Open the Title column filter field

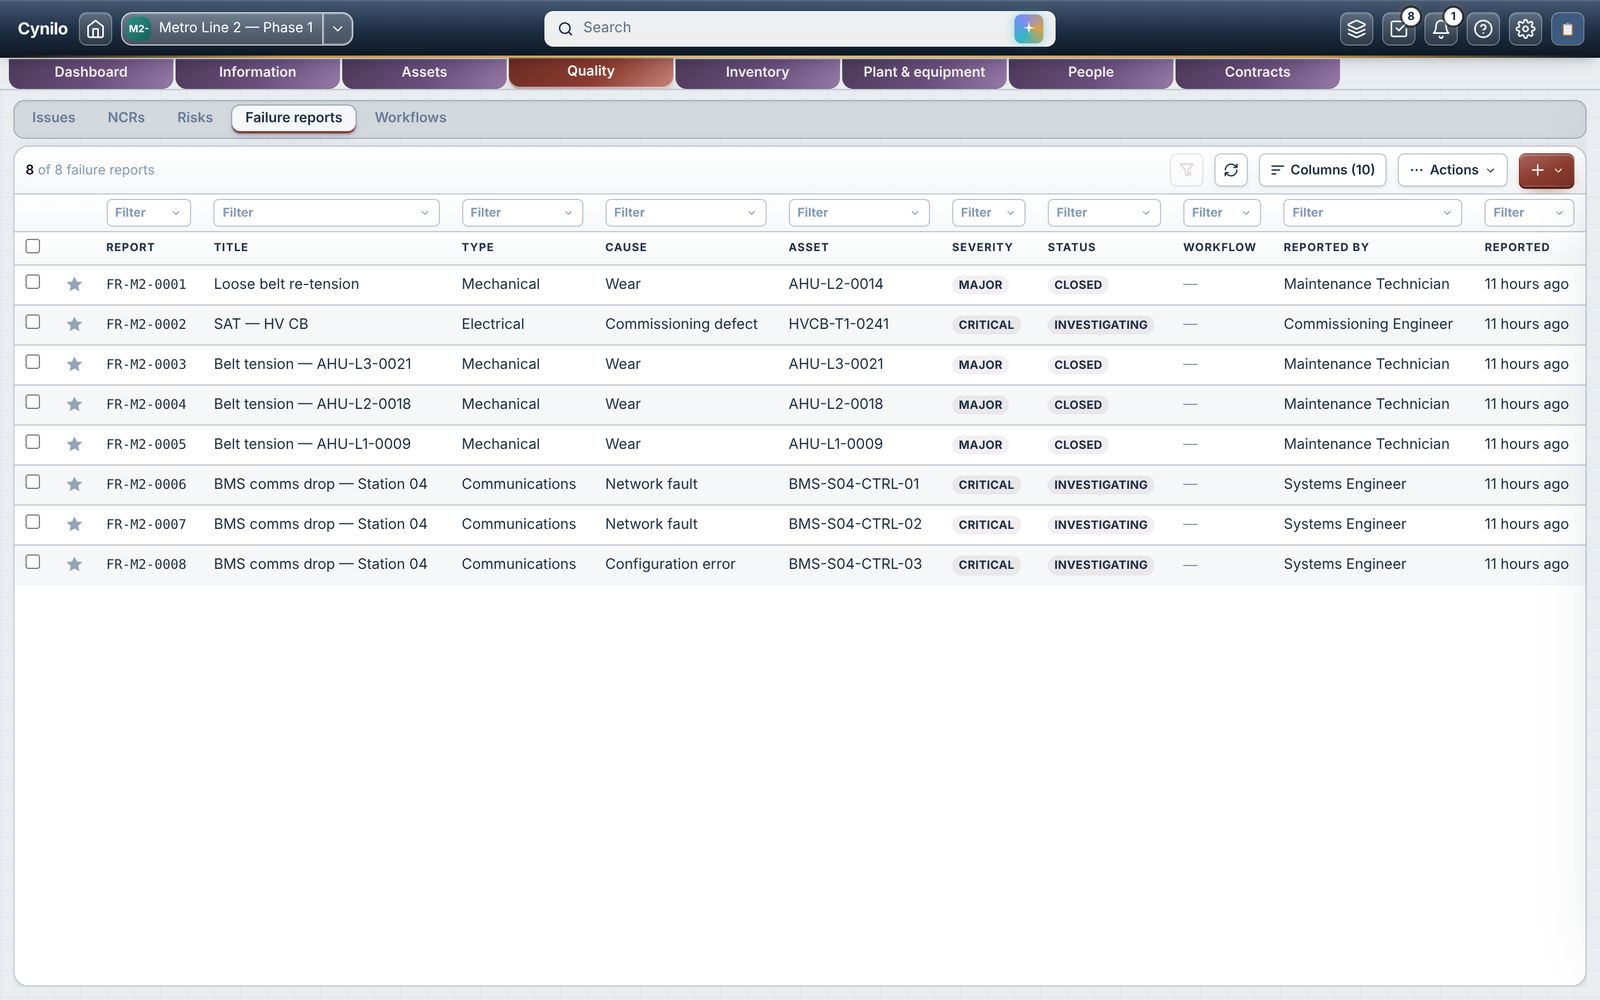(326, 212)
